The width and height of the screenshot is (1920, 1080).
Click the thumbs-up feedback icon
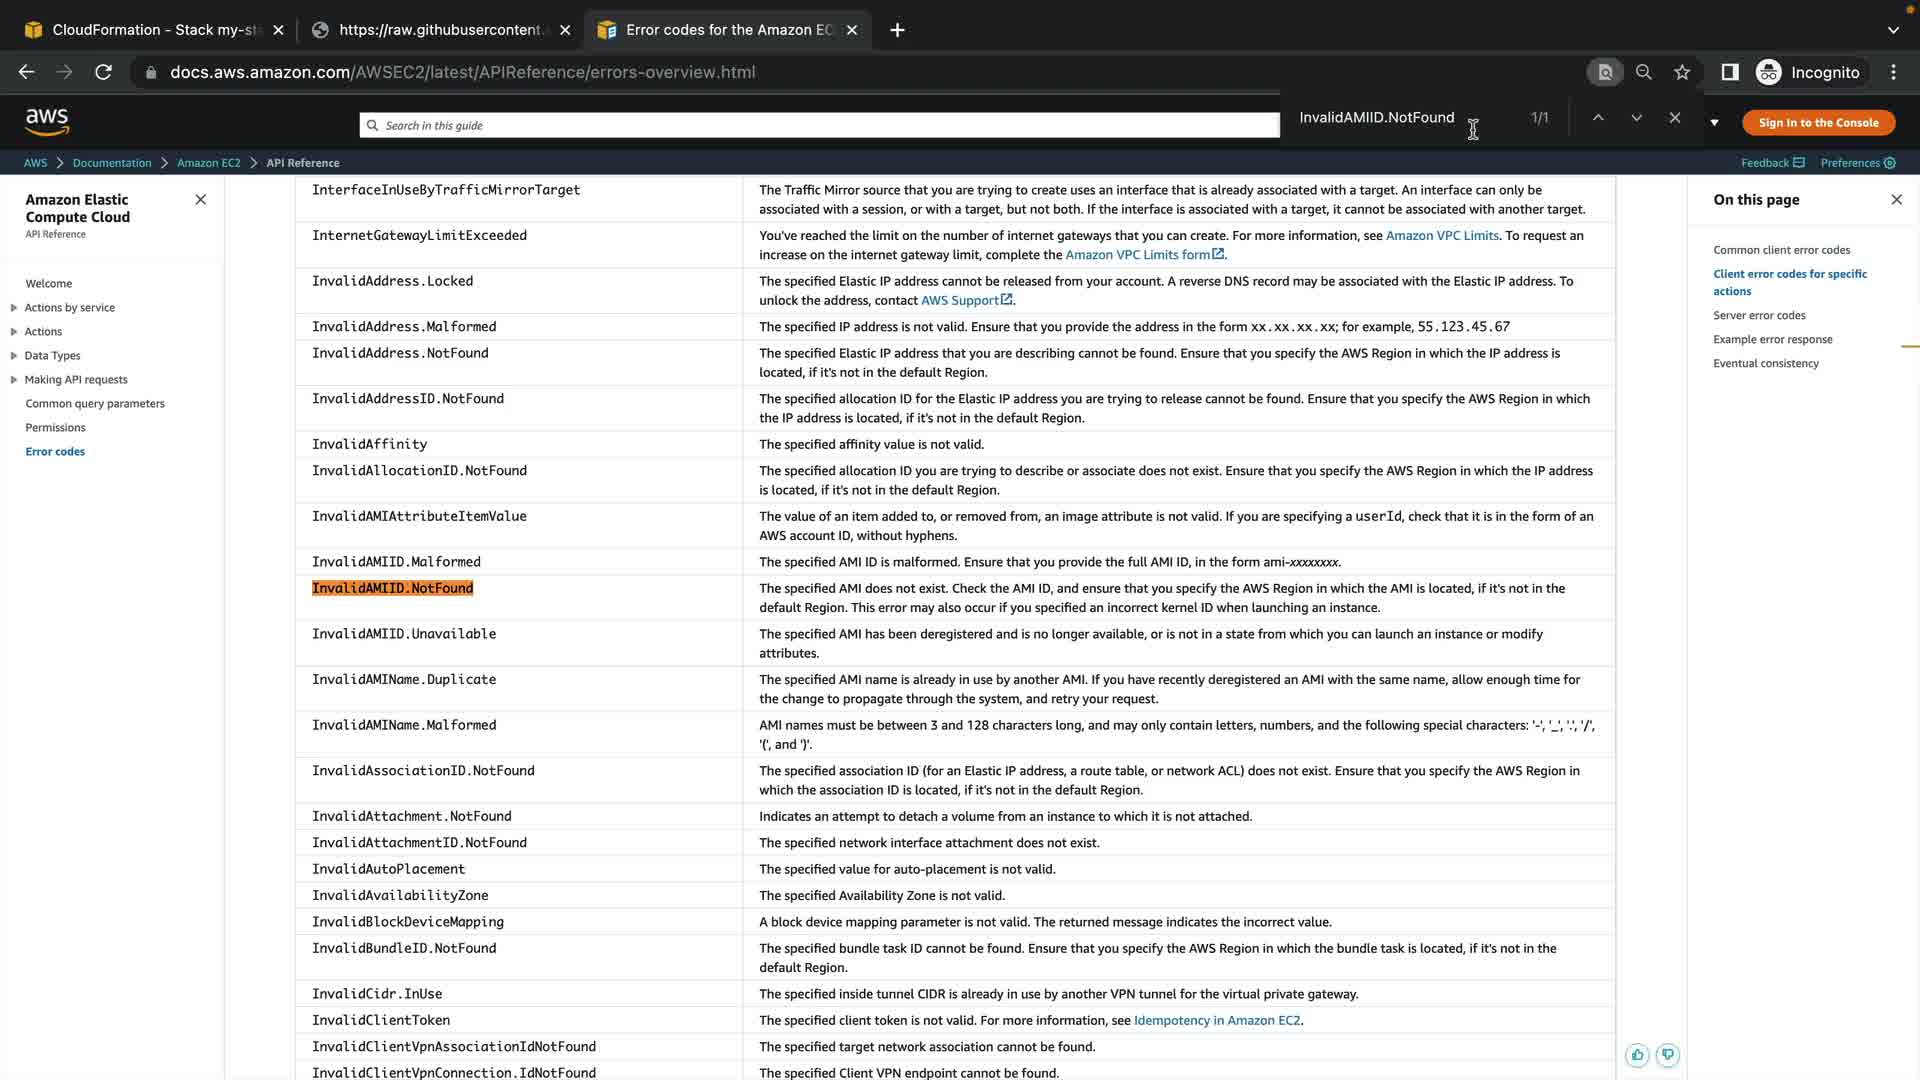(1637, 1055)
